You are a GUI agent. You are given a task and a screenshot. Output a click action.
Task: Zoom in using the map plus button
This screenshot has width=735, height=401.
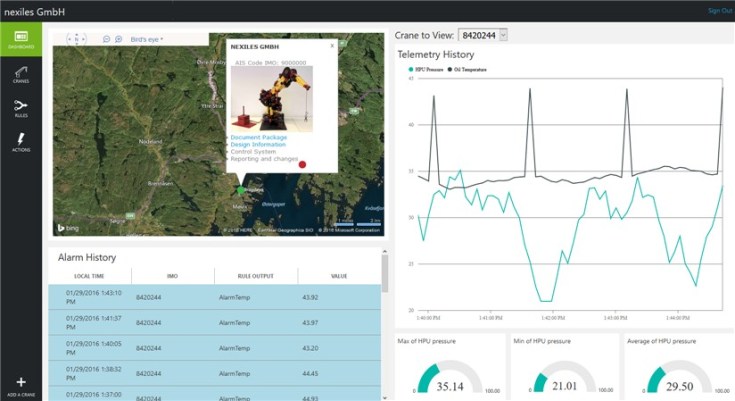click(x=118, y=39)
